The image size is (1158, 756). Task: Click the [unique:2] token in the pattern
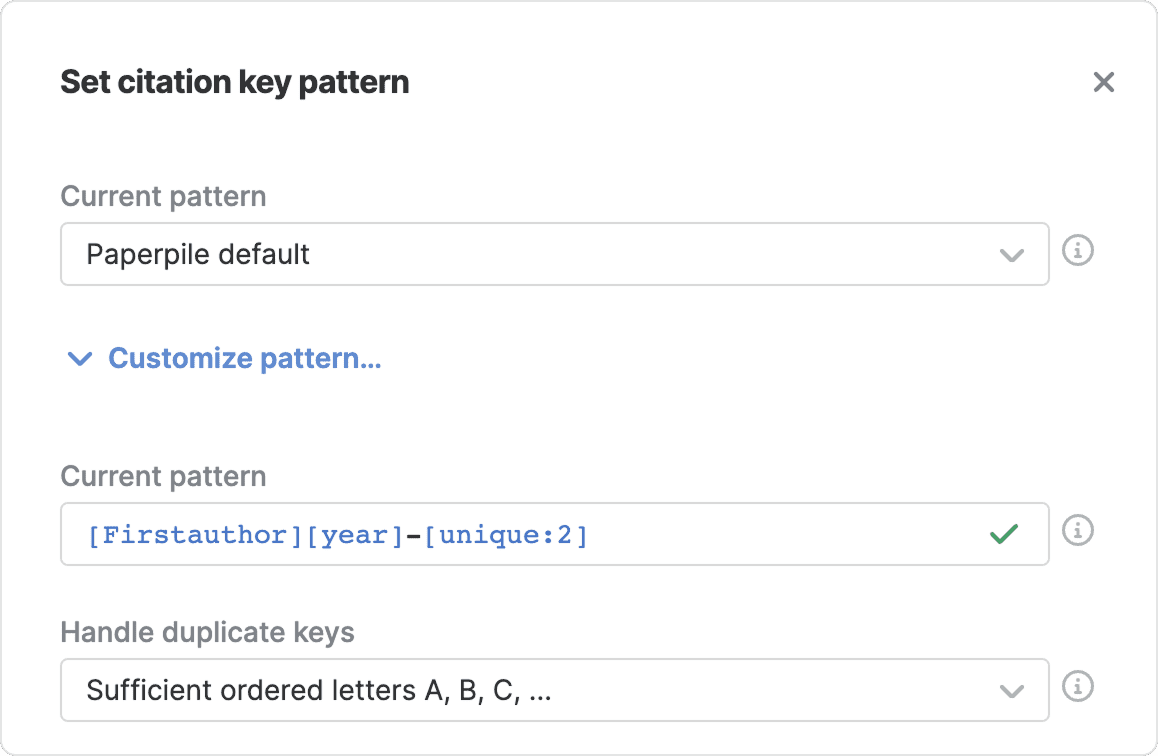click(506, 535)
